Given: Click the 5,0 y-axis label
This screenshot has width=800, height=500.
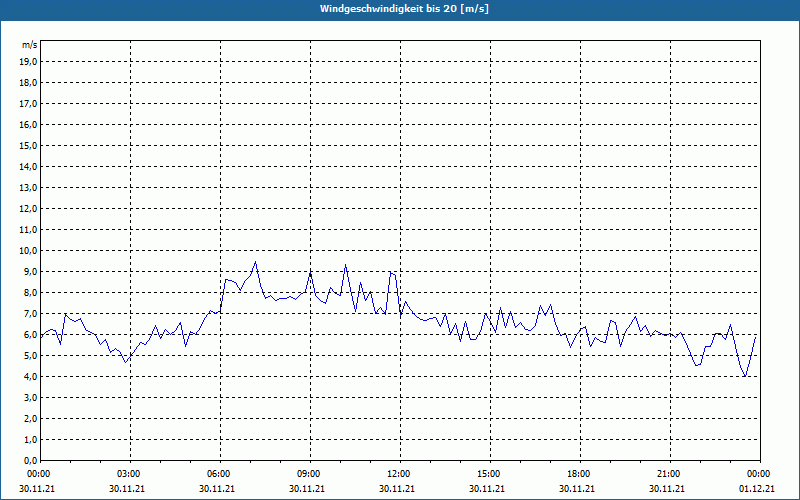Looking at the screenshot, I should pyautogui.click(x=30, y=356).
